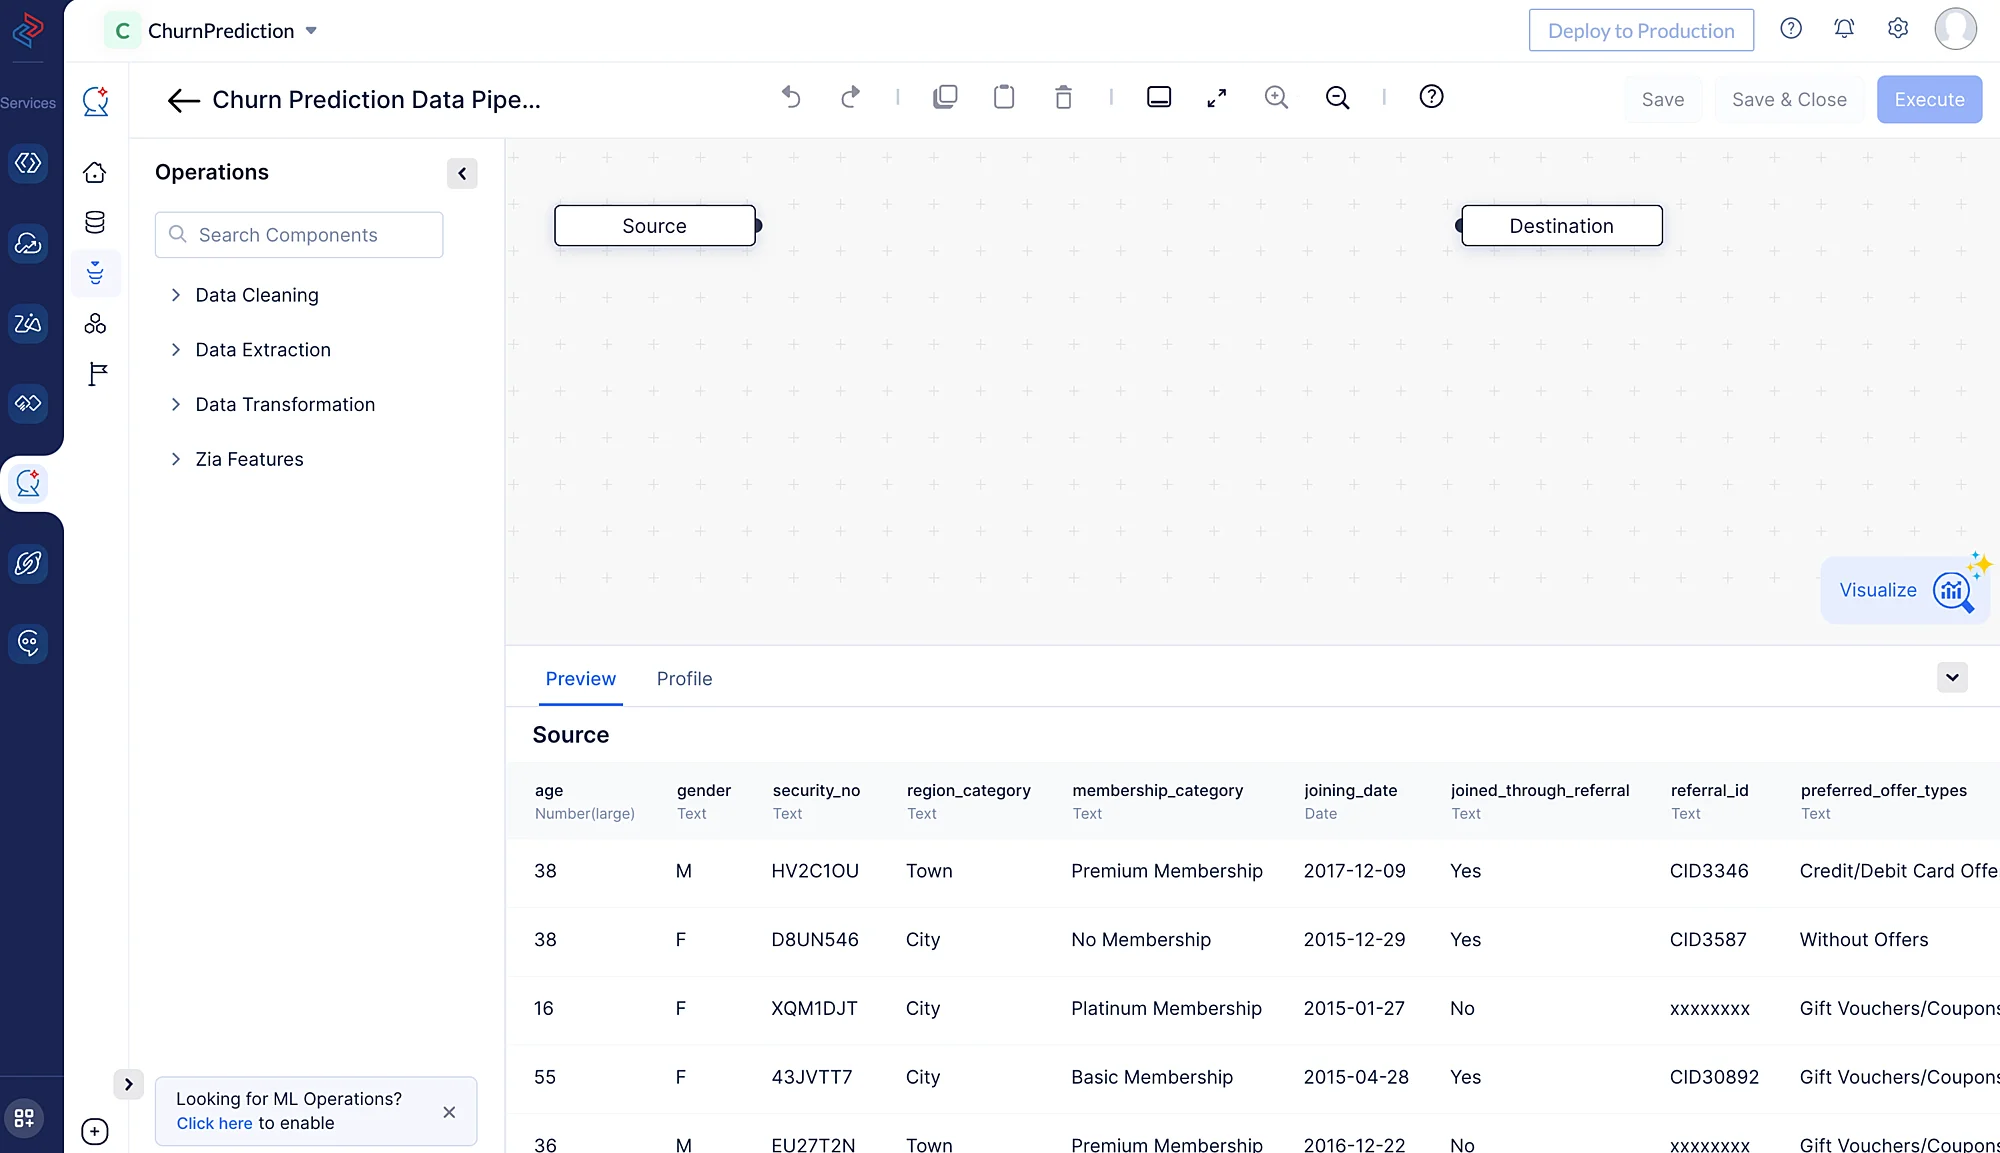Click the zoom out magnifier icon
Image resolution: width=2000 pixels, height=1153 pixels.
point(1337,97)
